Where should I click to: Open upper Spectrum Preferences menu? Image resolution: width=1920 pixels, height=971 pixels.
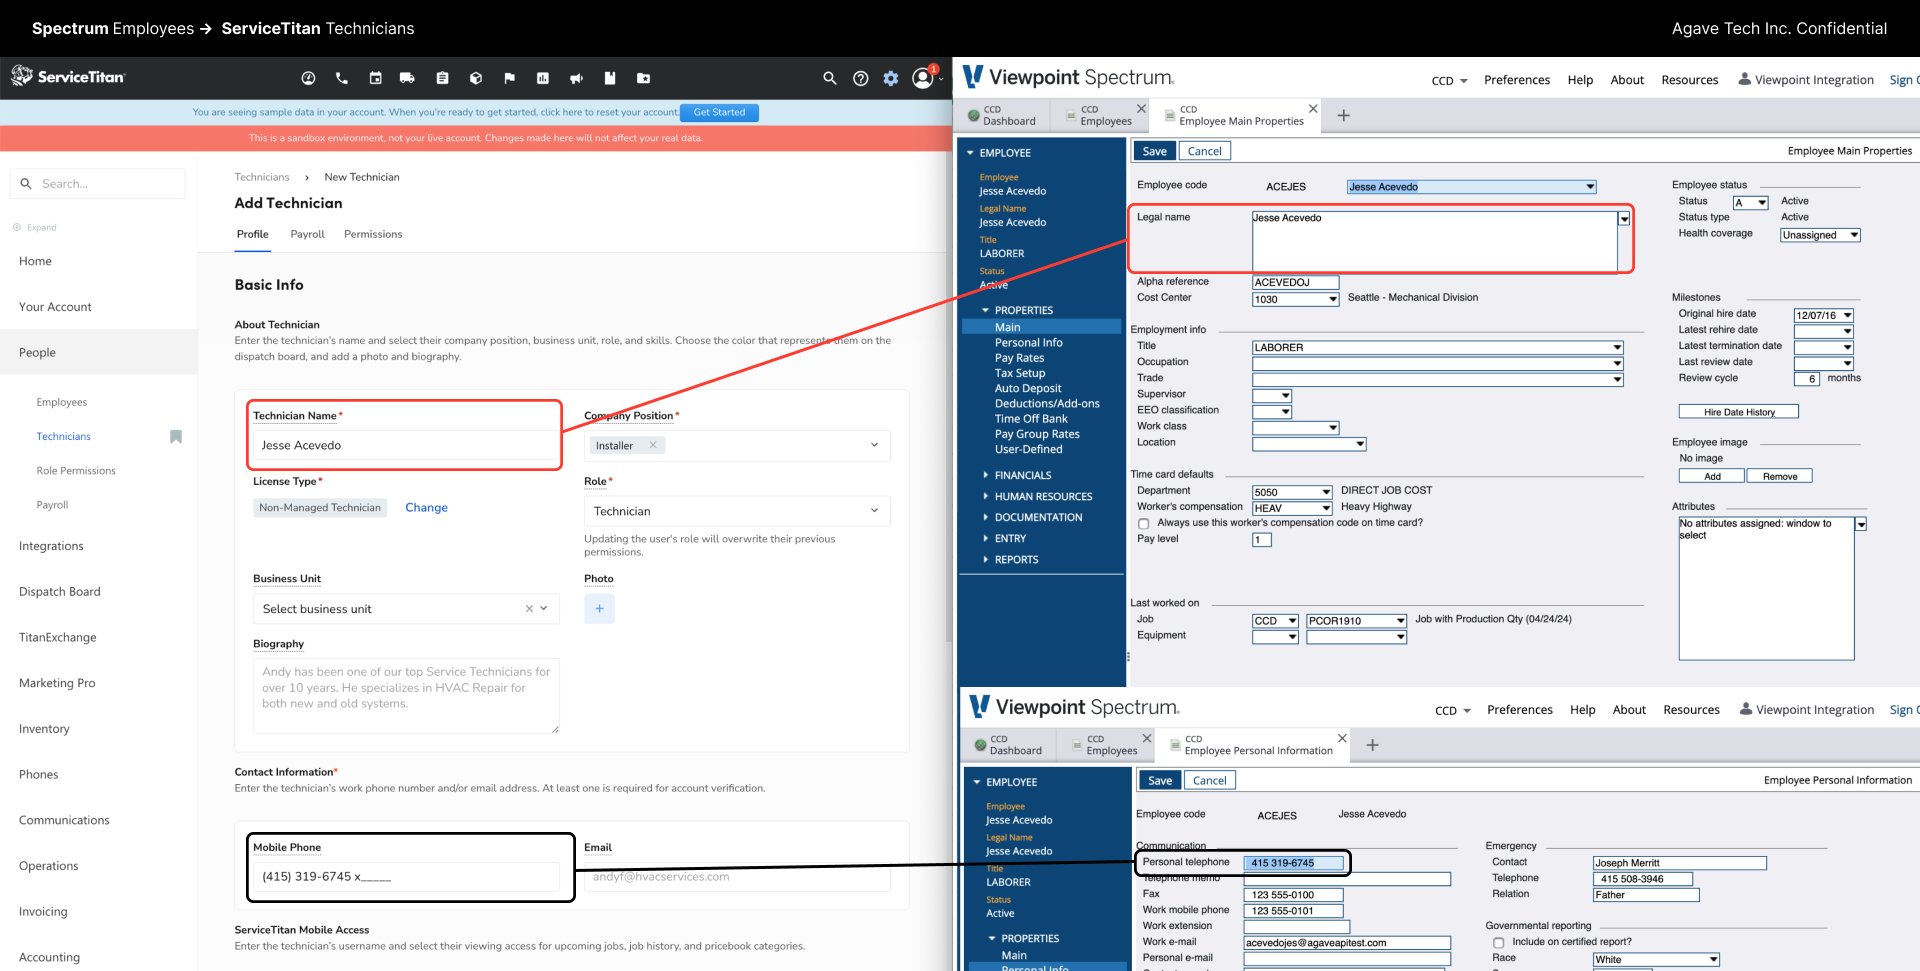[1517, 80]
